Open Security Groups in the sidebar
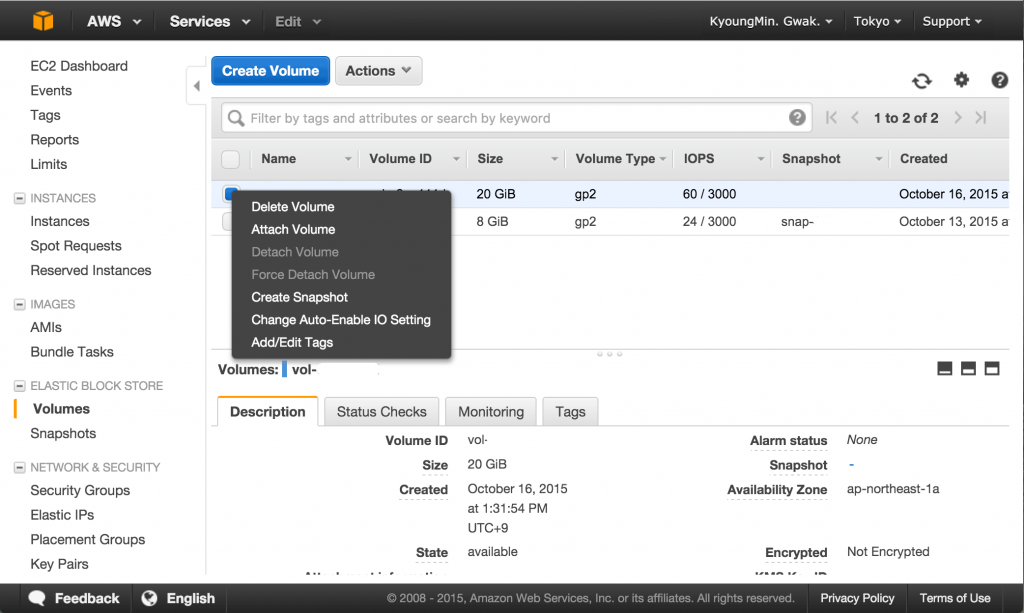1024x613 pixels. pyautogui.click(x=80, y=490)
